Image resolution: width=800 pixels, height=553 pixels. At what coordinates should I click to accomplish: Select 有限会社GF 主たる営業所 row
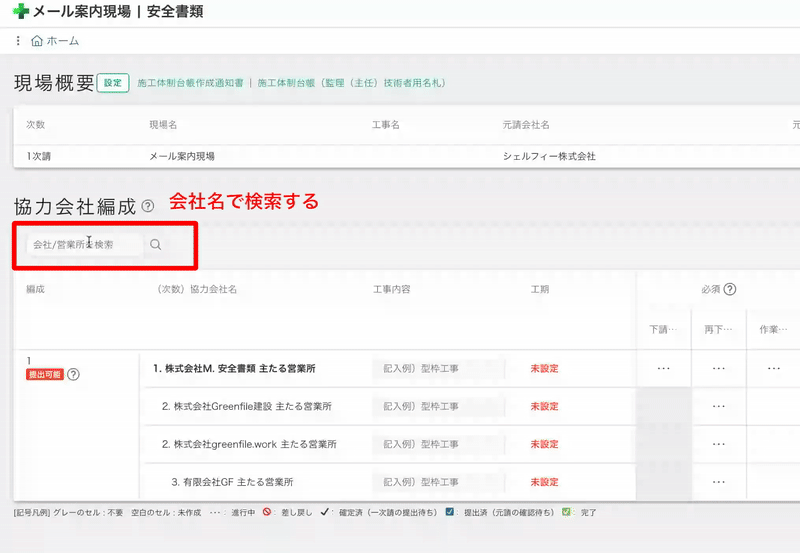[232, 482]
